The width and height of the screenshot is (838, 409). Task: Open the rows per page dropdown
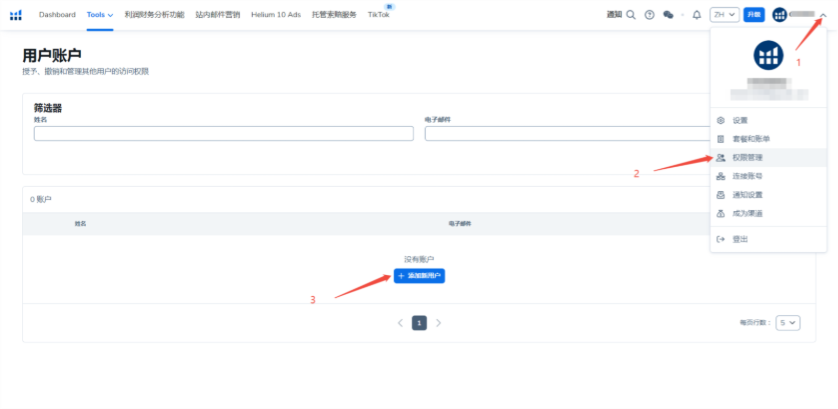(x=788, y=323)
